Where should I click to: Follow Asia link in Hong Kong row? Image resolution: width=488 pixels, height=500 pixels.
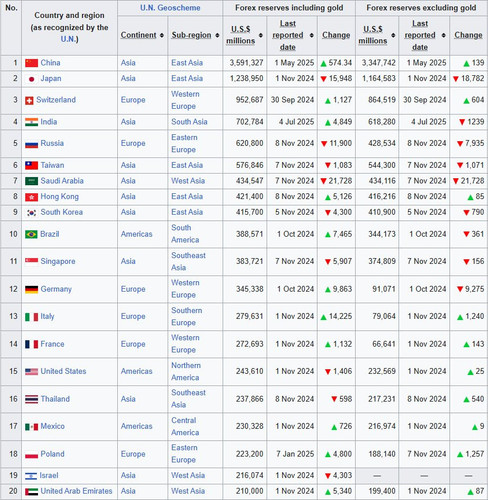(128, 196)
